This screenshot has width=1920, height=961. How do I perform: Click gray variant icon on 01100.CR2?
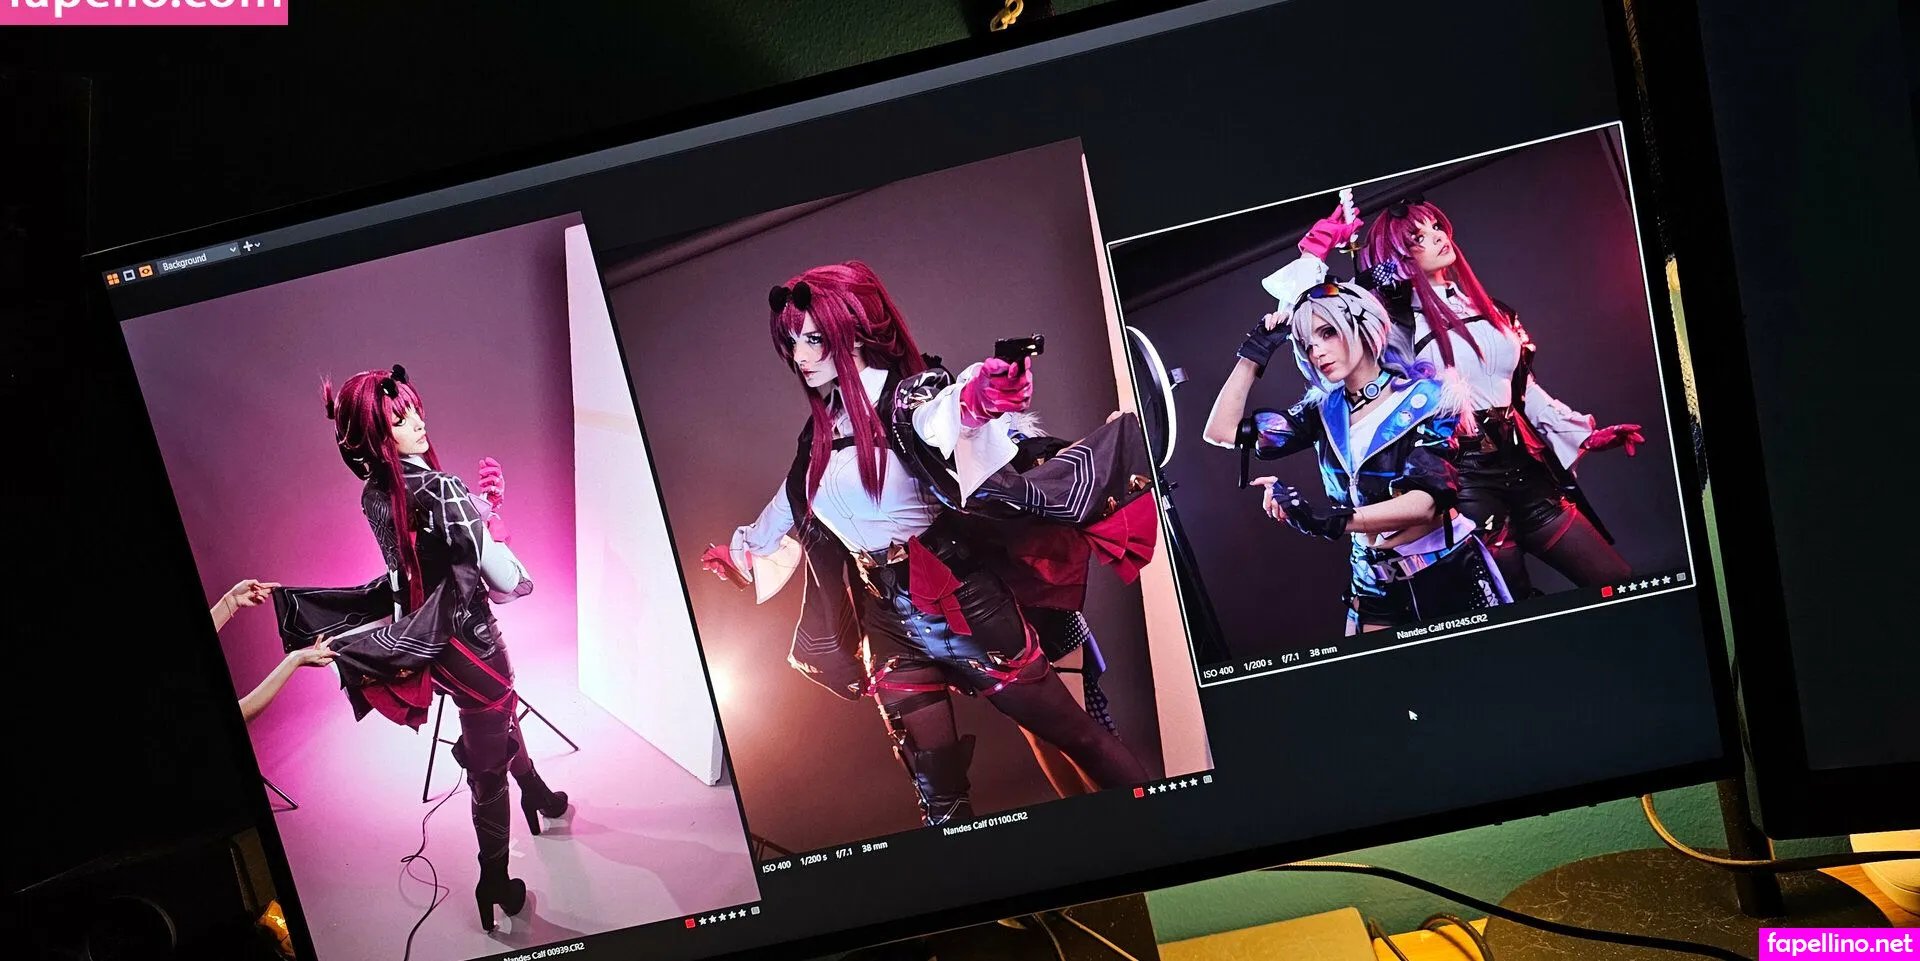[x=1207, y=779]
